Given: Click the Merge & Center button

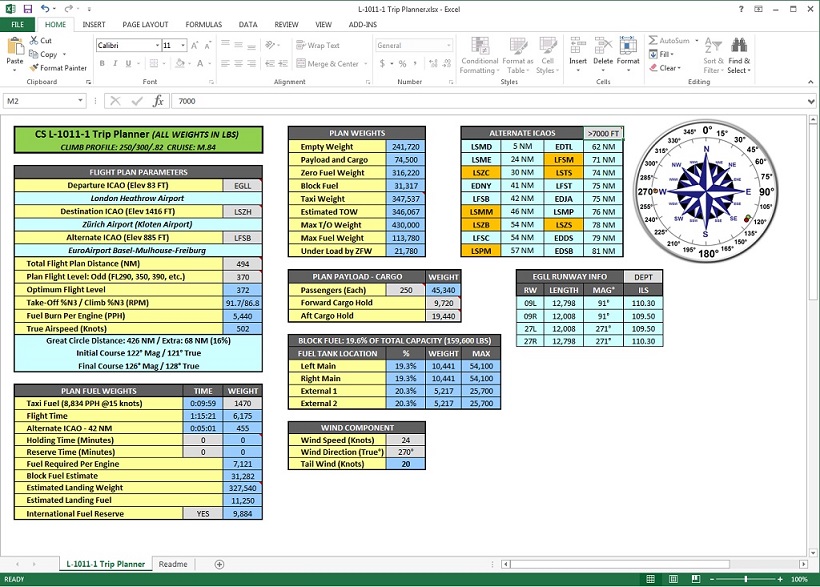Looking at the screenshot, I should click(327, 63).
